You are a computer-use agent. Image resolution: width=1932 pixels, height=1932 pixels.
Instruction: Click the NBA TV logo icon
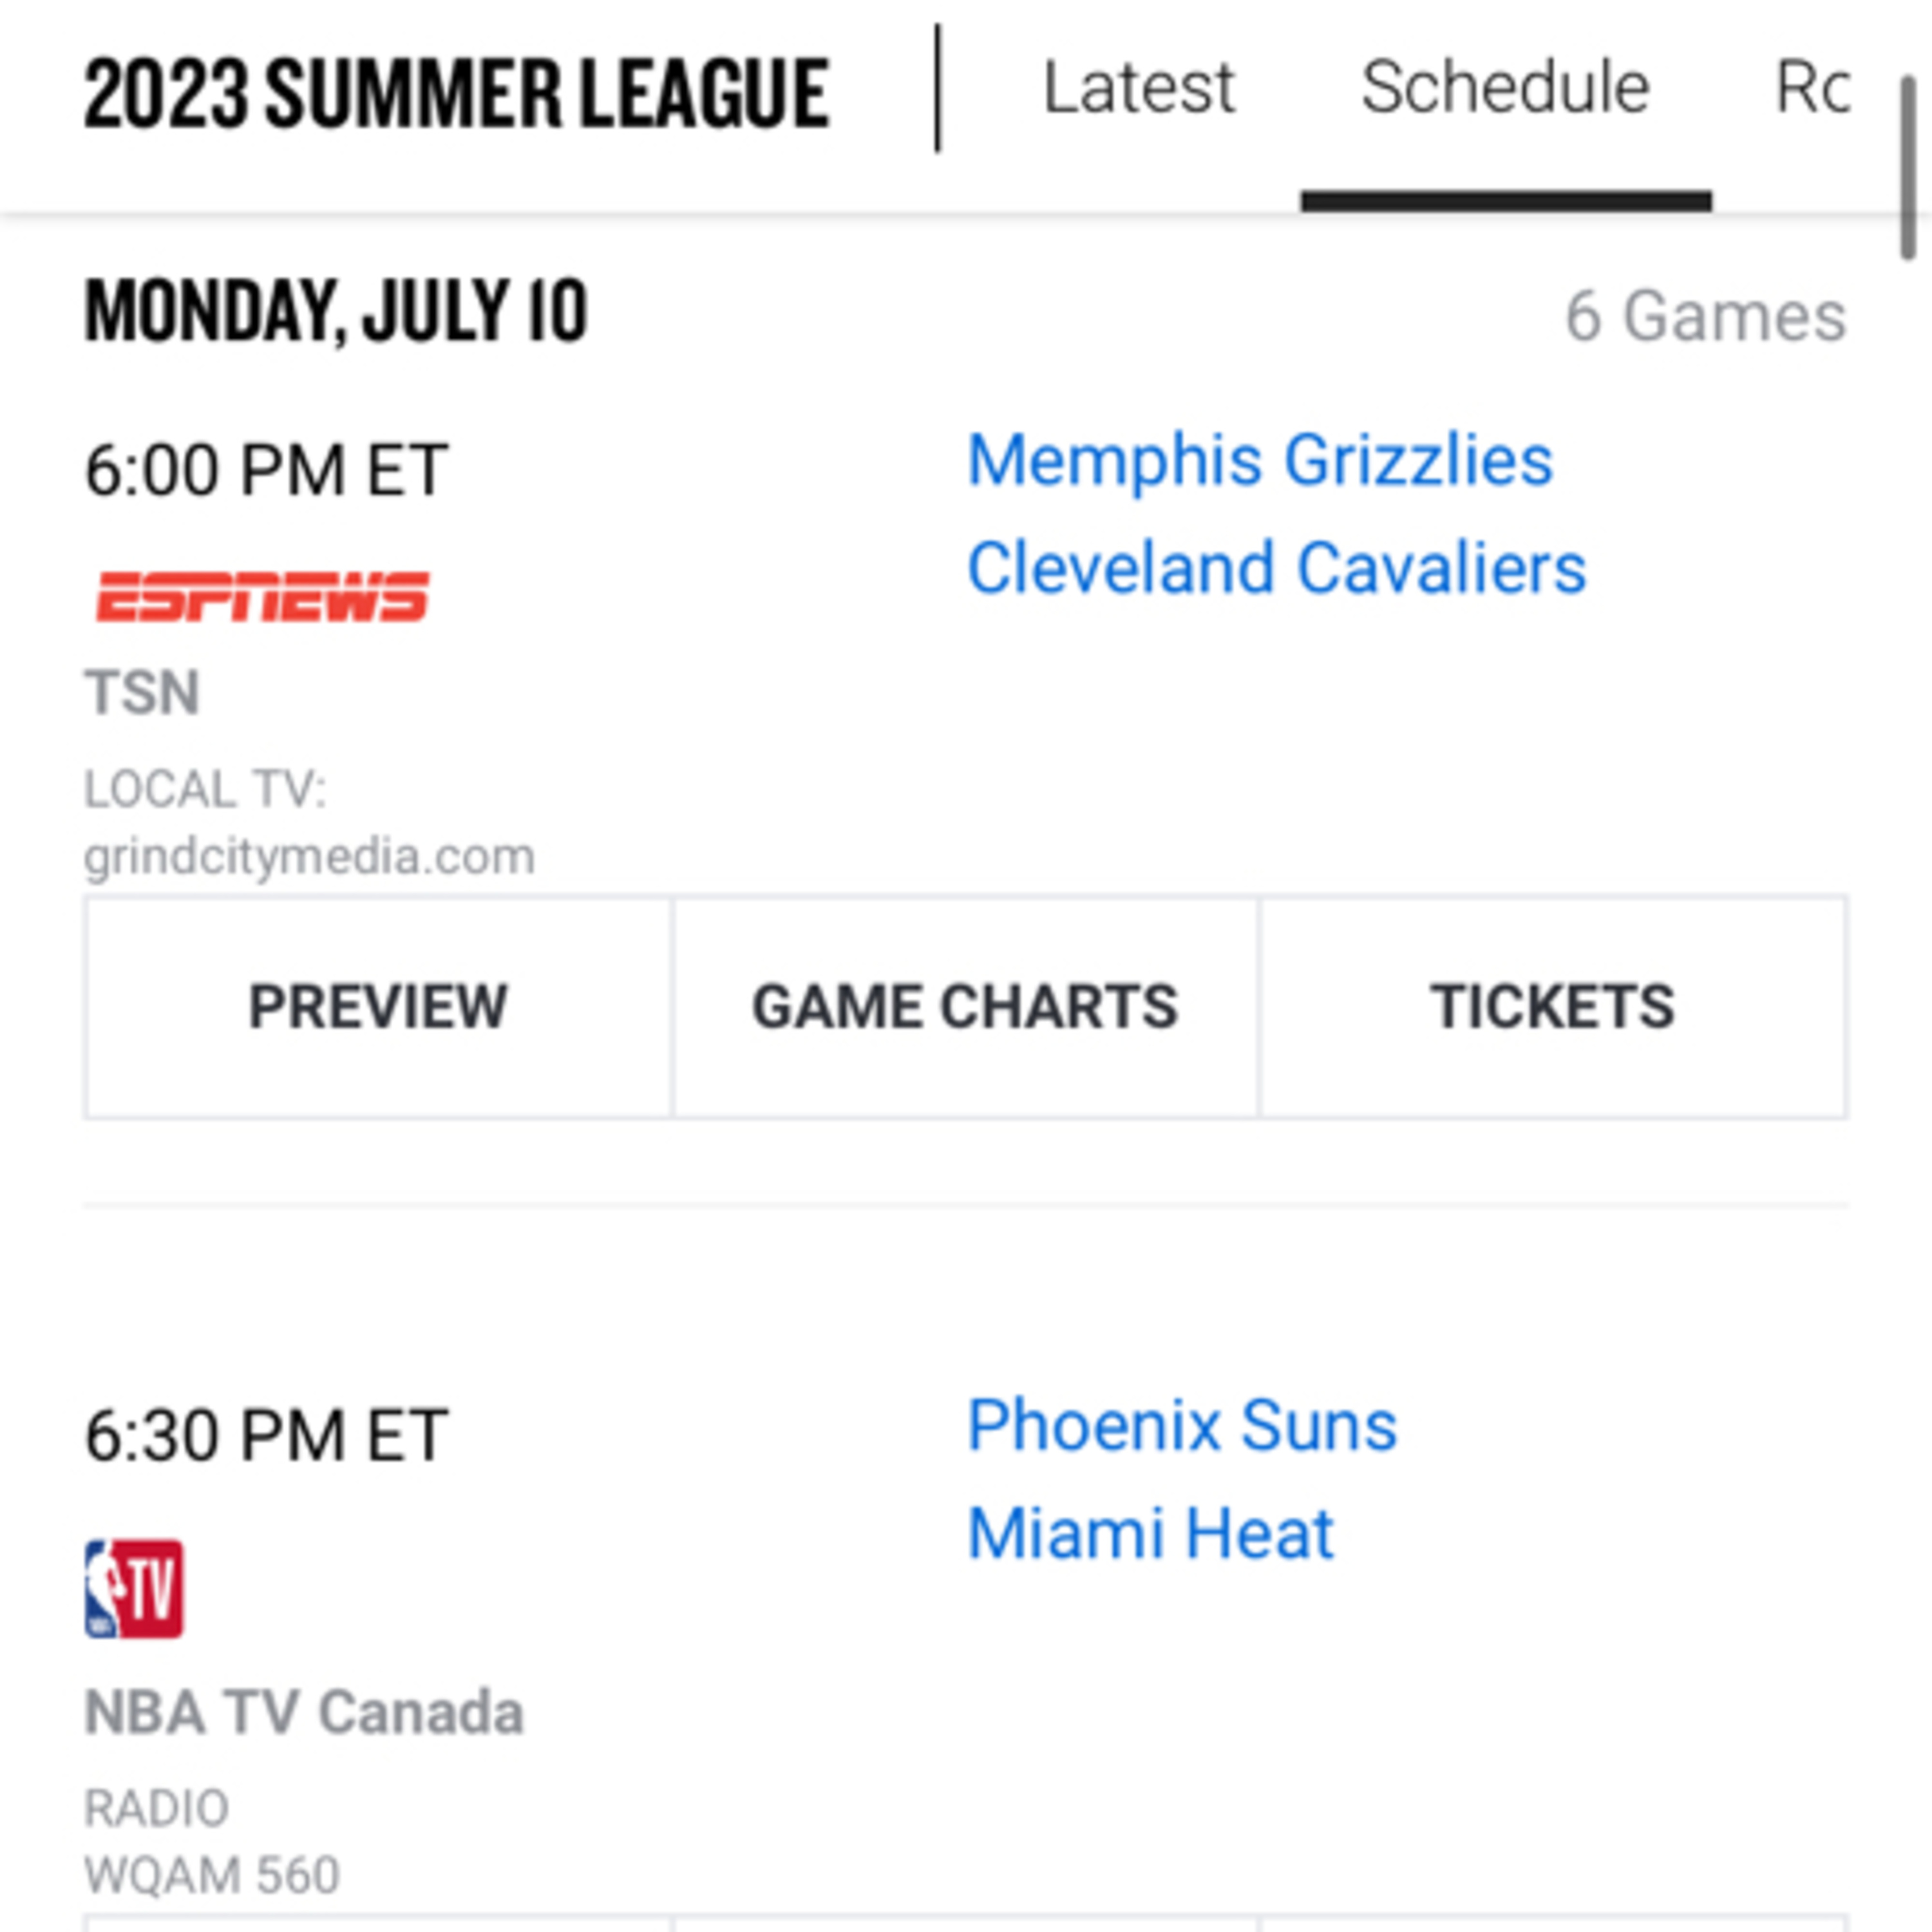click(134, 1588)
